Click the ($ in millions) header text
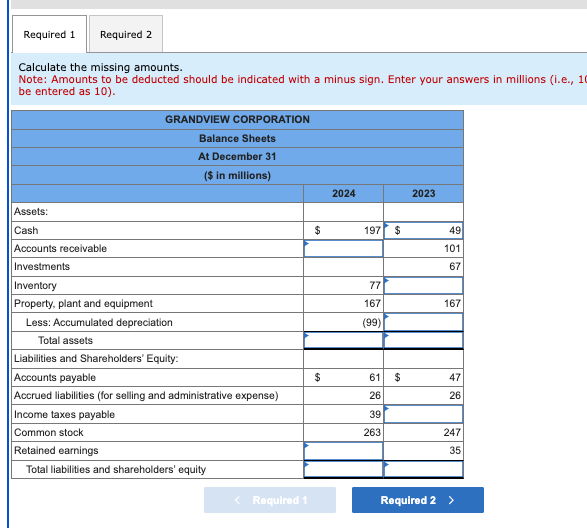Screen dimensions: 587x528 [x=237, y=176]
